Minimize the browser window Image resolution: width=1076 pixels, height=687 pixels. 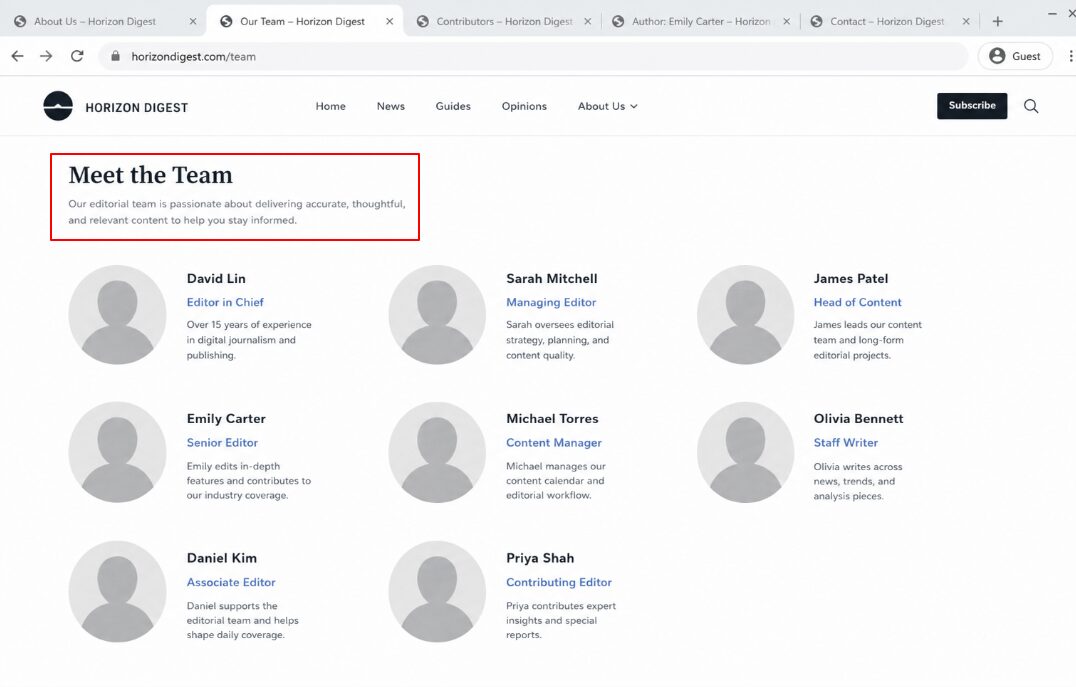tap(1052, 14)
